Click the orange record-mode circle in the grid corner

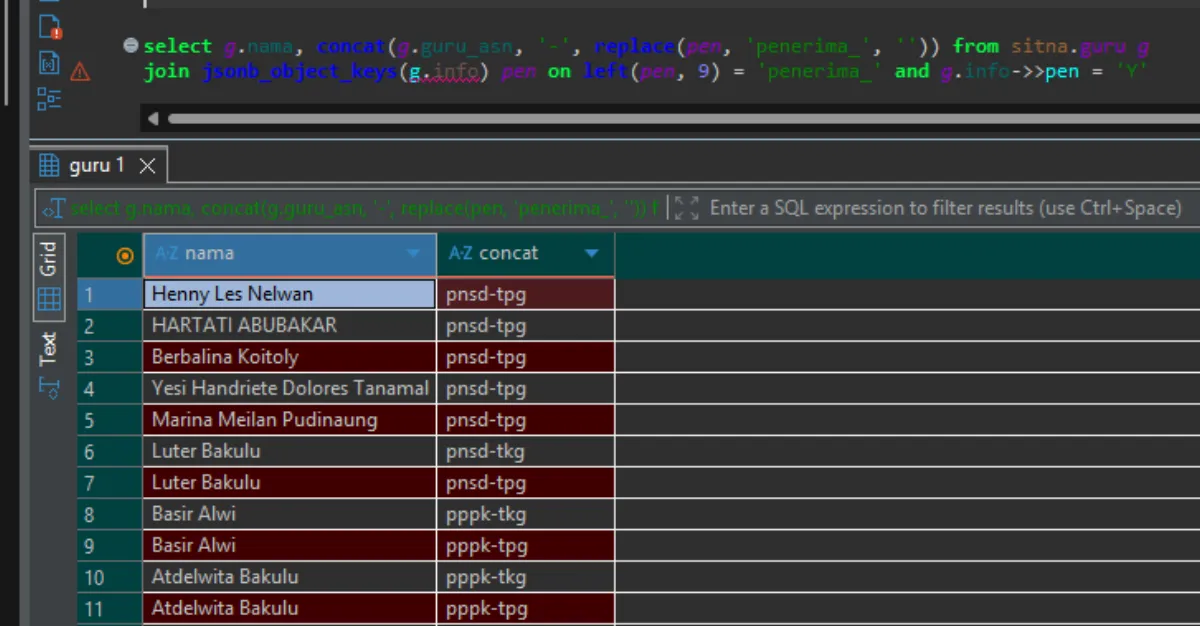coord(125,256)
